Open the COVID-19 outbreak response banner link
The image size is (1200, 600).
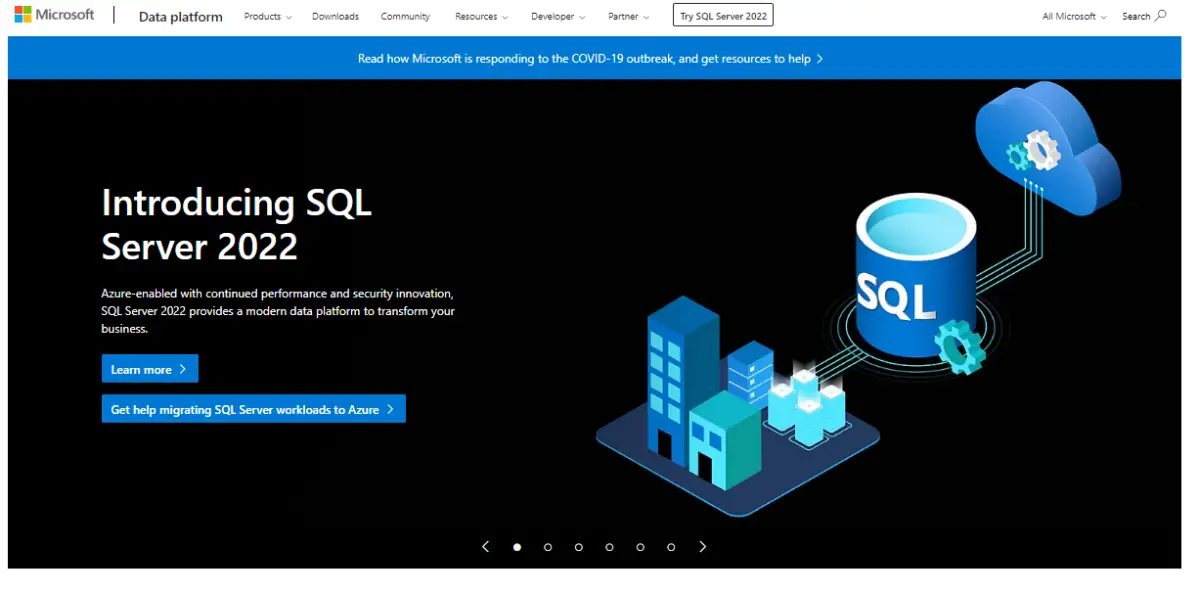(x=591, y=59)
